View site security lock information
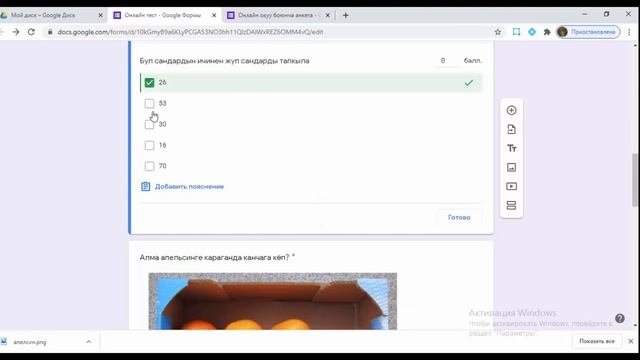640x360 pixels. (50, 32)
